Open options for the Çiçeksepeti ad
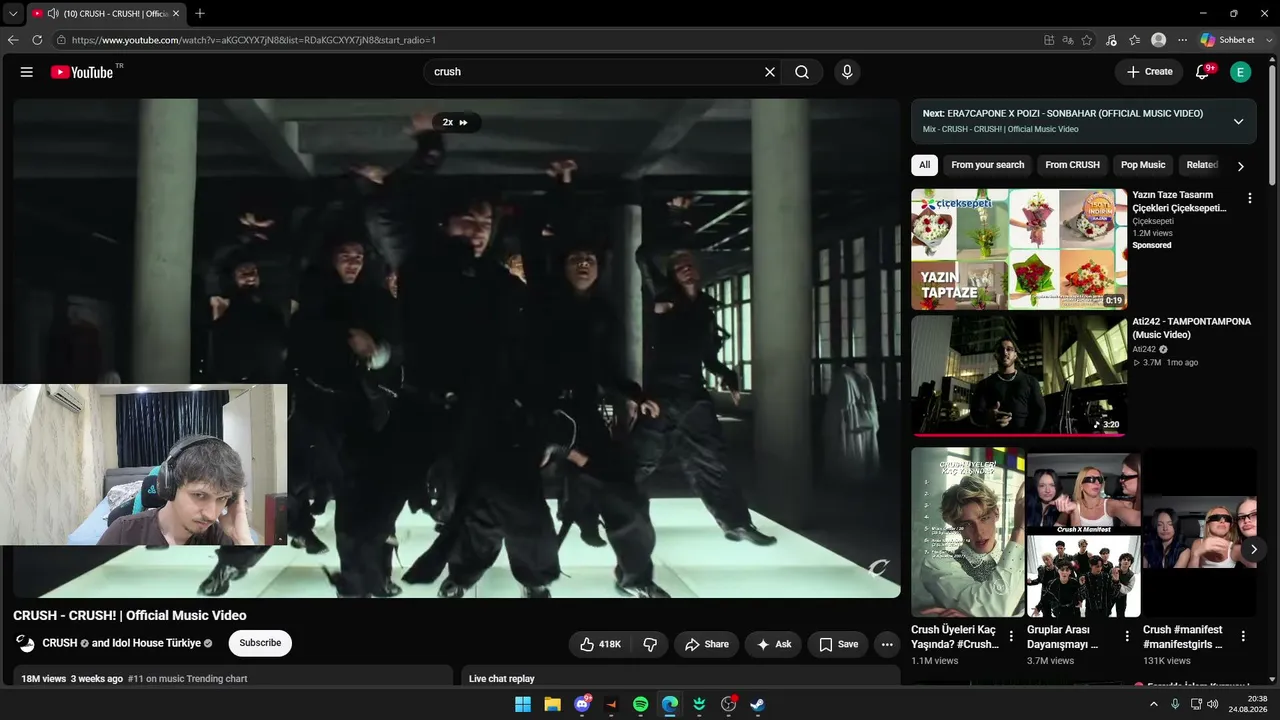Image resolution: width=1280 pixels, height=720 pixels. click(x=1250, y=198)
